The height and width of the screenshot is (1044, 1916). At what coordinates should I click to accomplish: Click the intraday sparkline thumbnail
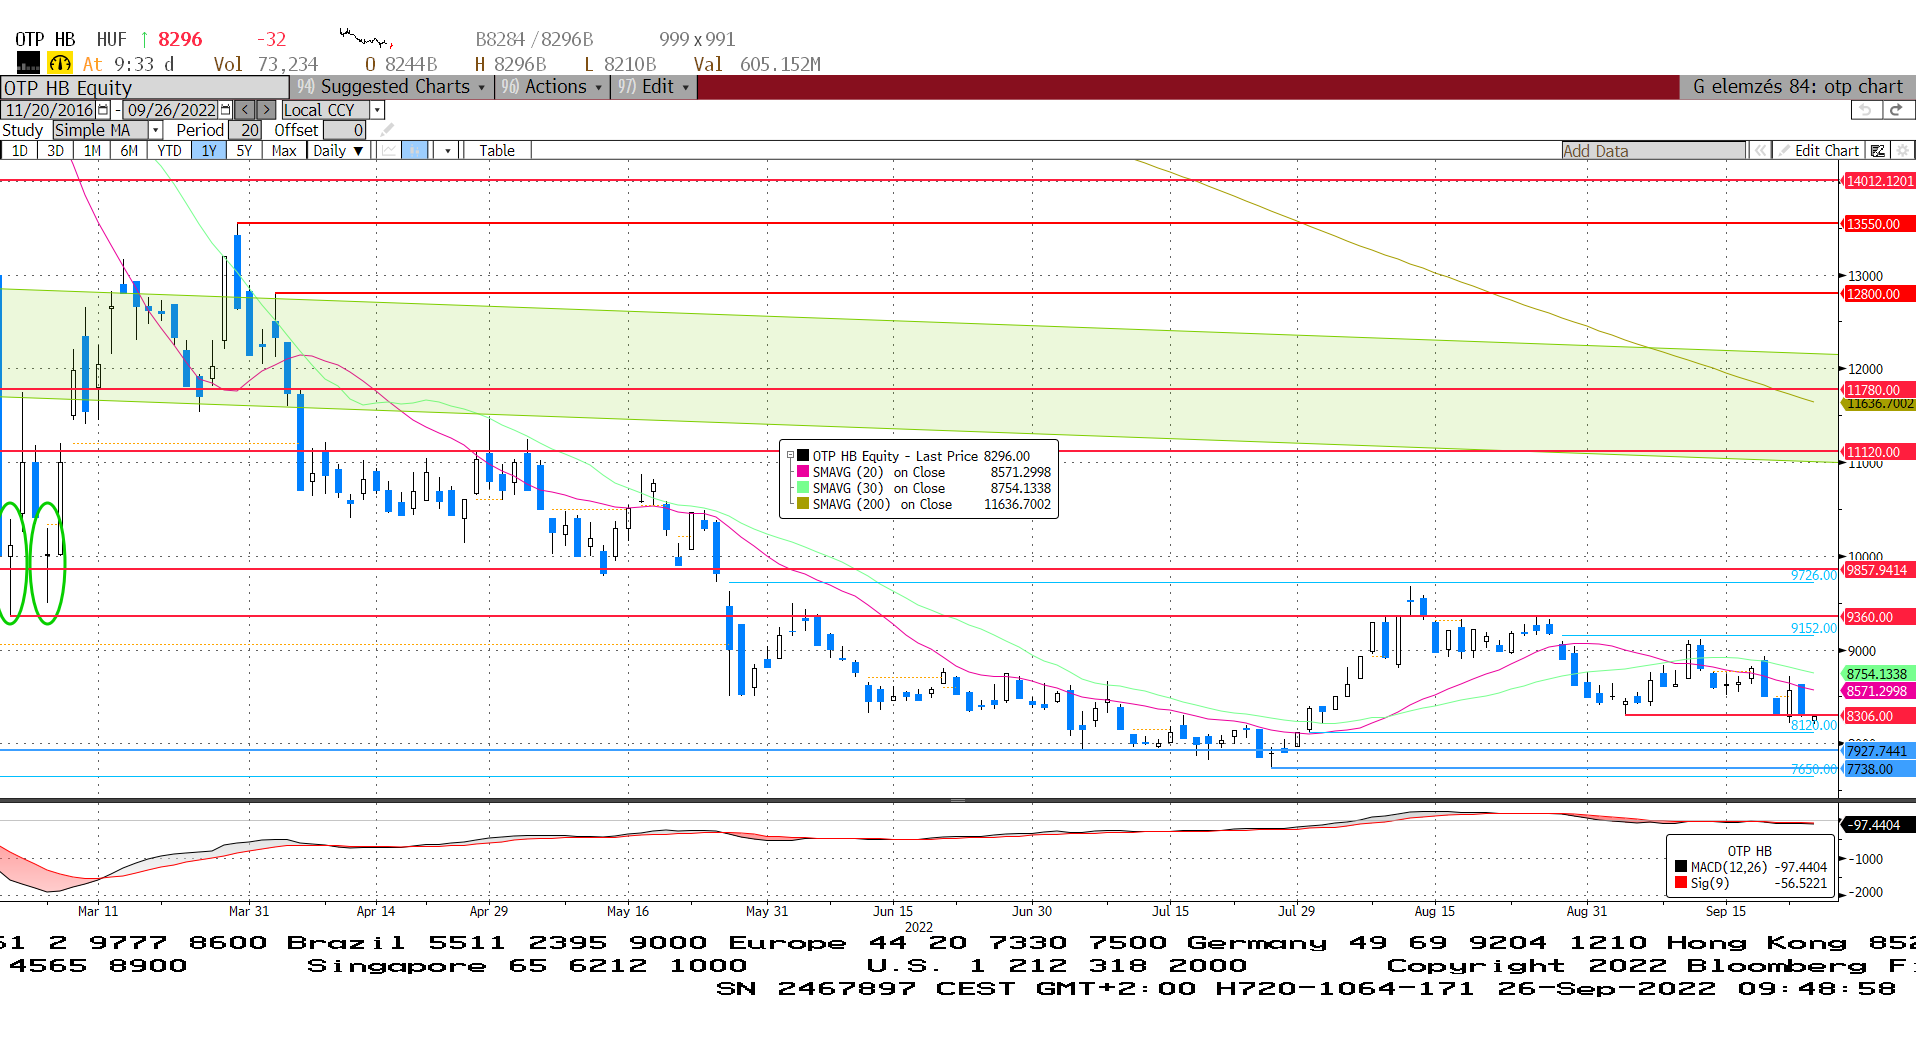365,39
